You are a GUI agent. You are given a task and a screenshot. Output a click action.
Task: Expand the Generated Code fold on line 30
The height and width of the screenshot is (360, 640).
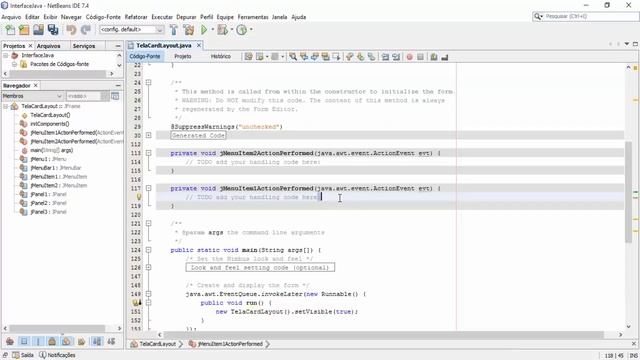[149, 135]
